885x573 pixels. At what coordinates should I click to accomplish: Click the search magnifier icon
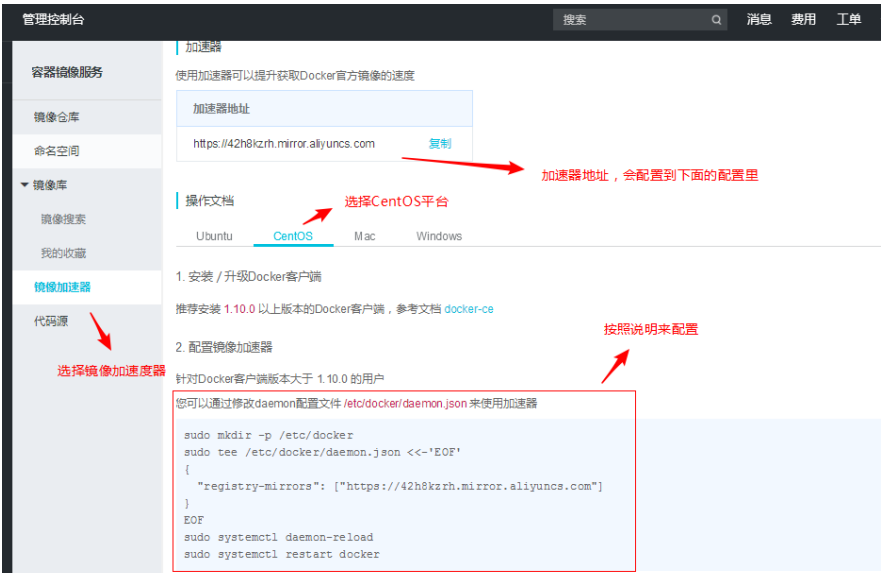coord(716,20)
